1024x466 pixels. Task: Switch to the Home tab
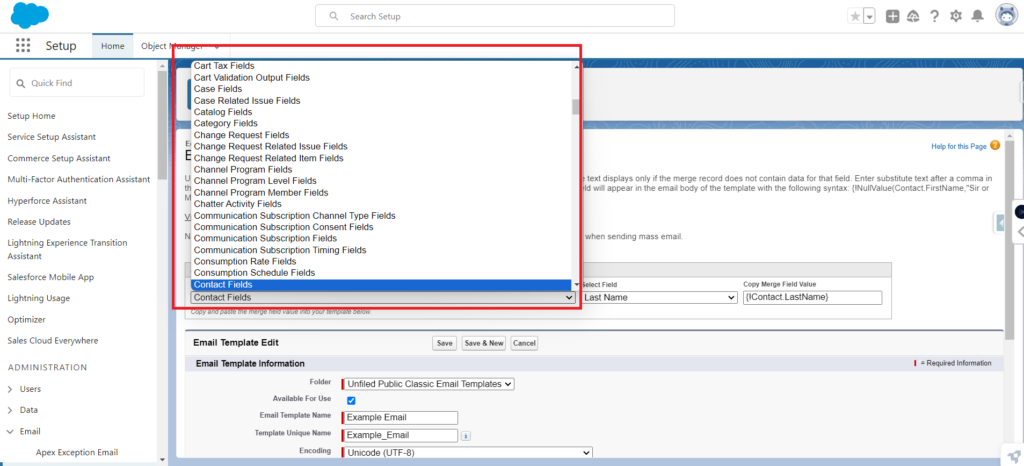pyautogui.click(x=112, y=46)
